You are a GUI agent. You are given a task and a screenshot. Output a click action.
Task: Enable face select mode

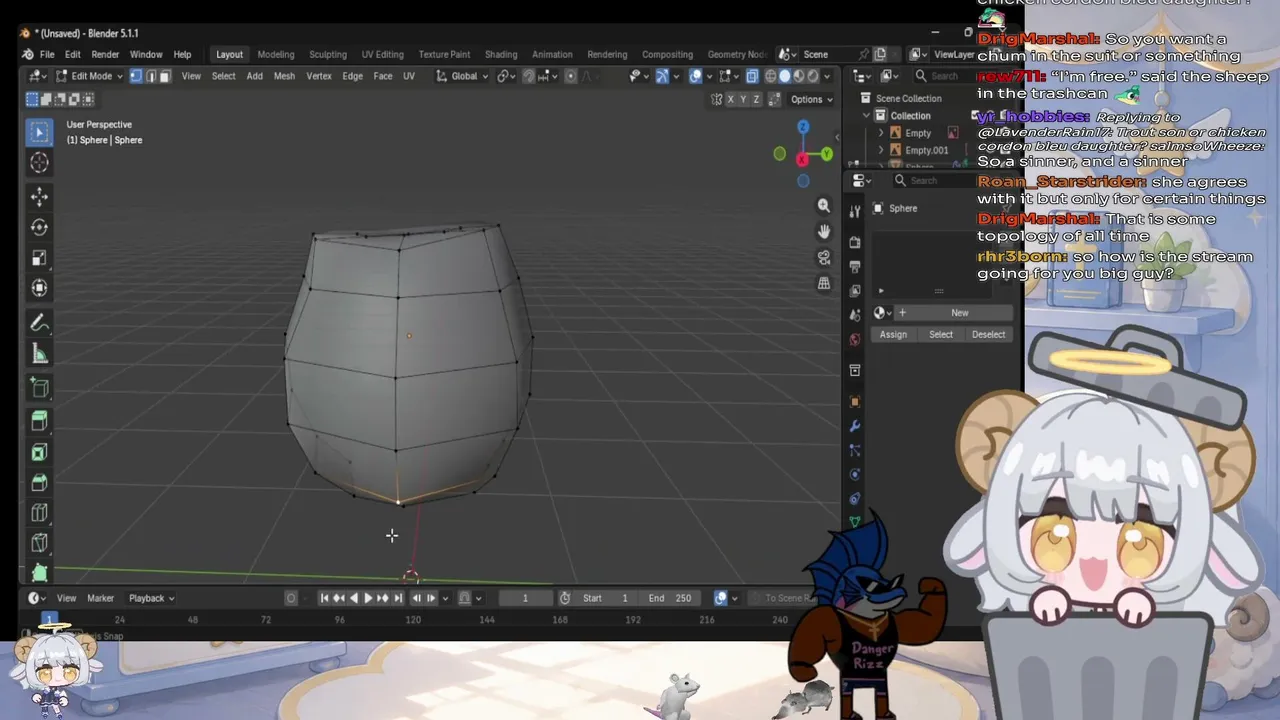point(165,76)
